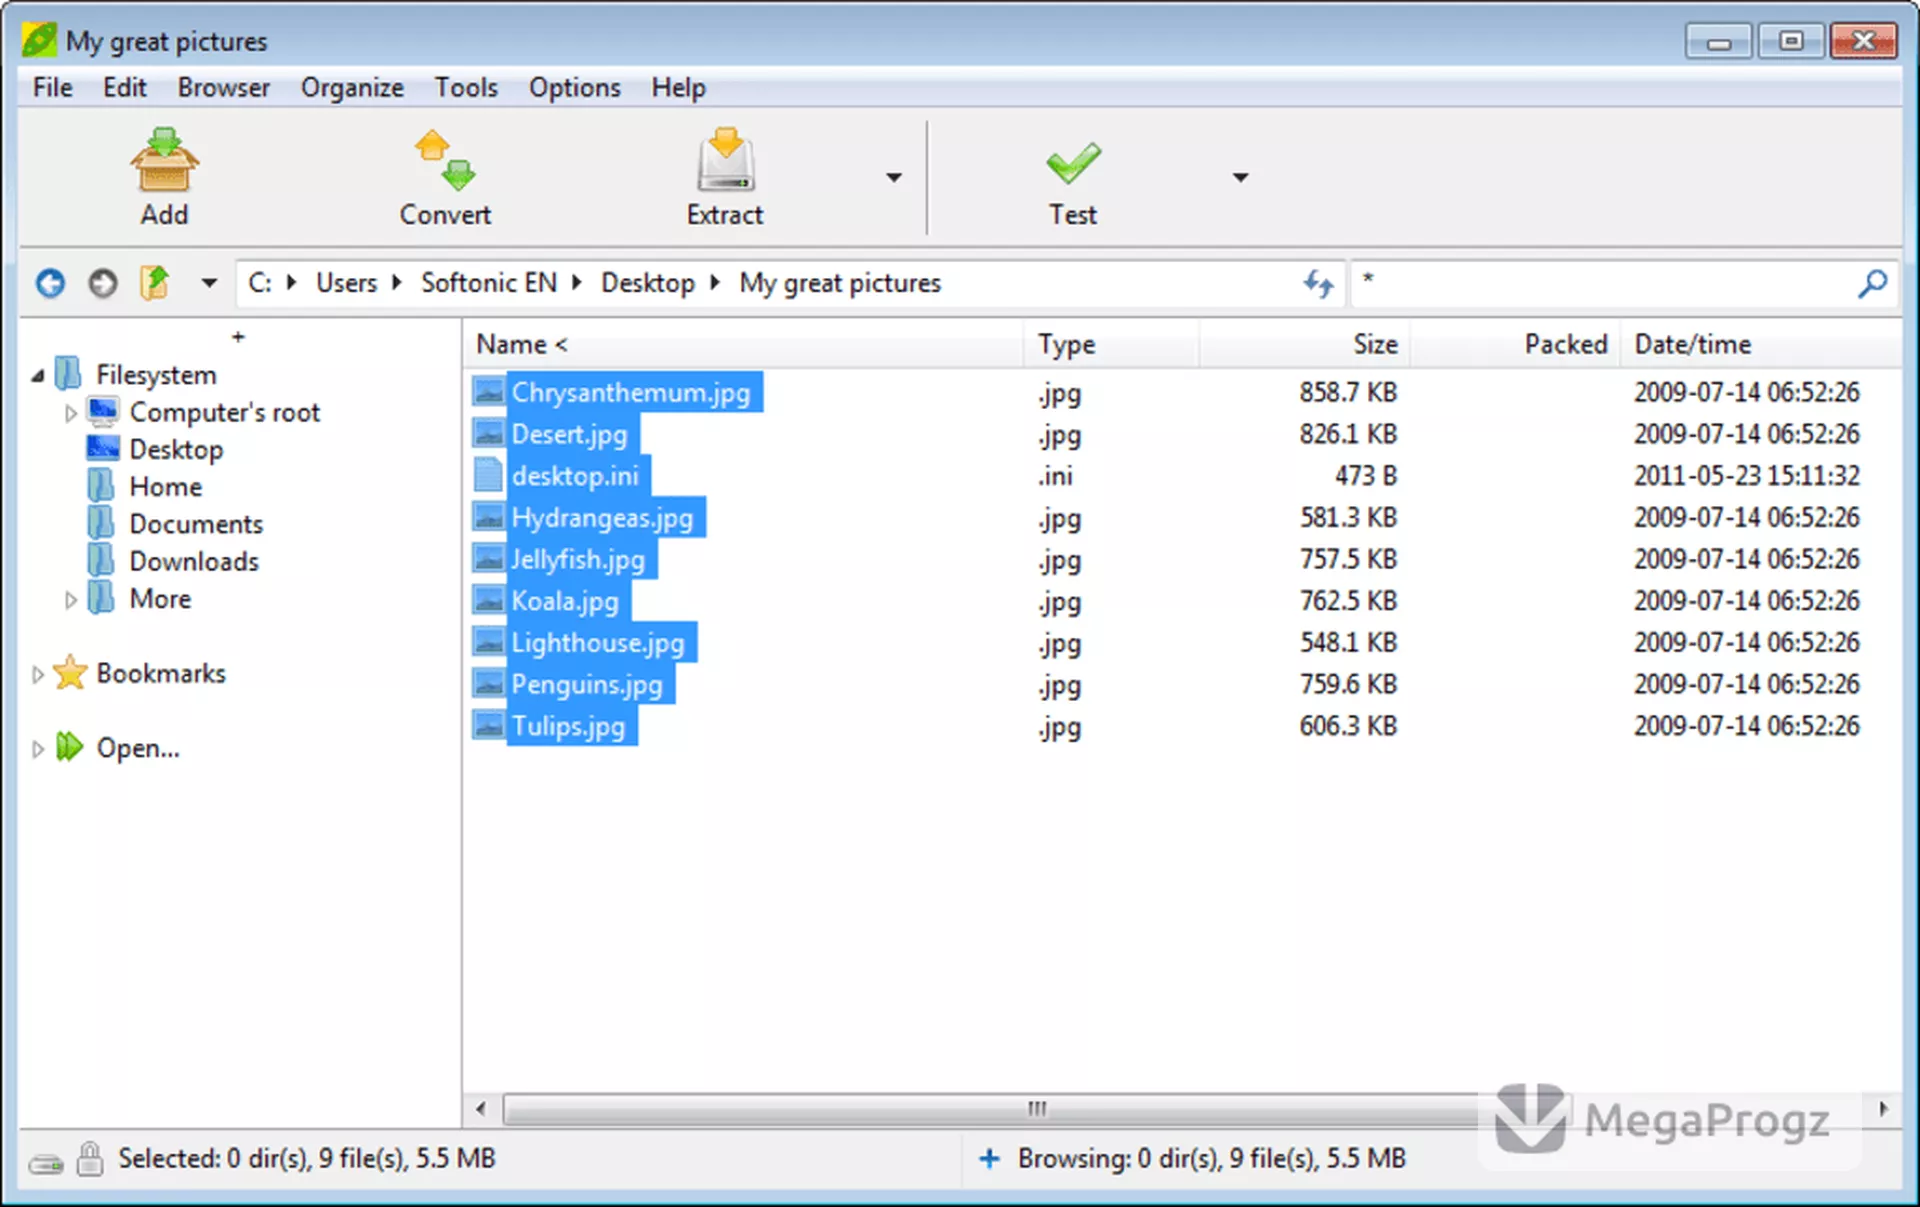Sort by the Packed column header
The width and height of the screenshot is (1920, 1207).
1514,344
